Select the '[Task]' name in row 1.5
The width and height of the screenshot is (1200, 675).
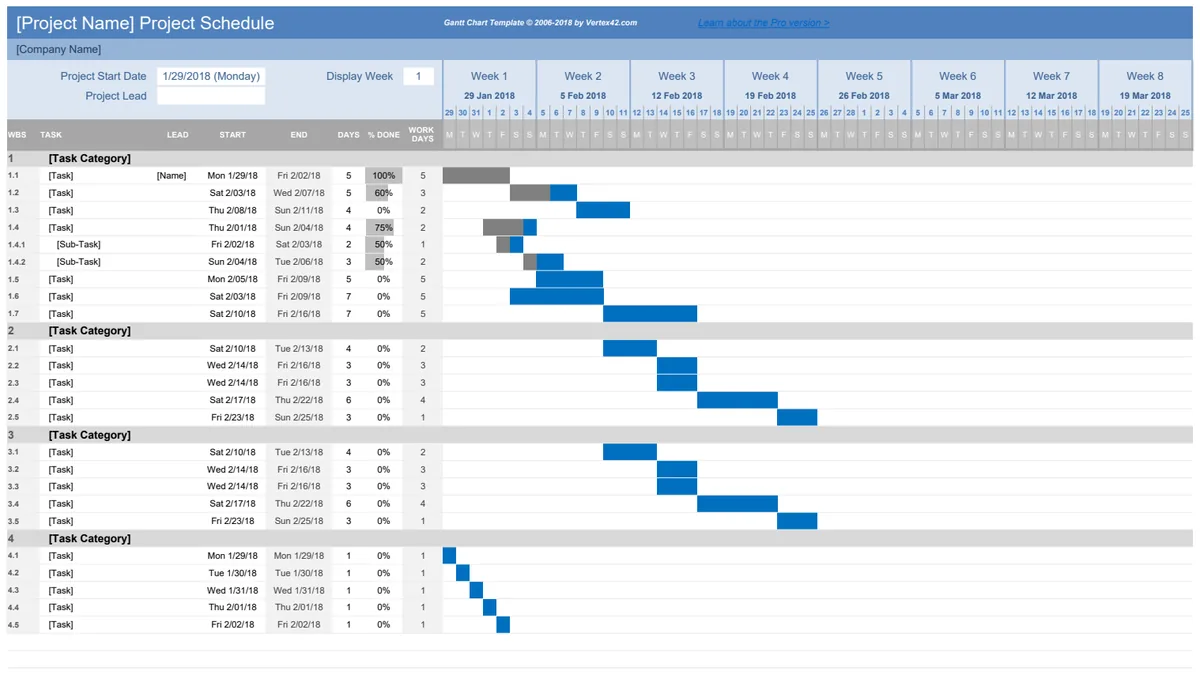pyautogui.click(x=61, y=279)
